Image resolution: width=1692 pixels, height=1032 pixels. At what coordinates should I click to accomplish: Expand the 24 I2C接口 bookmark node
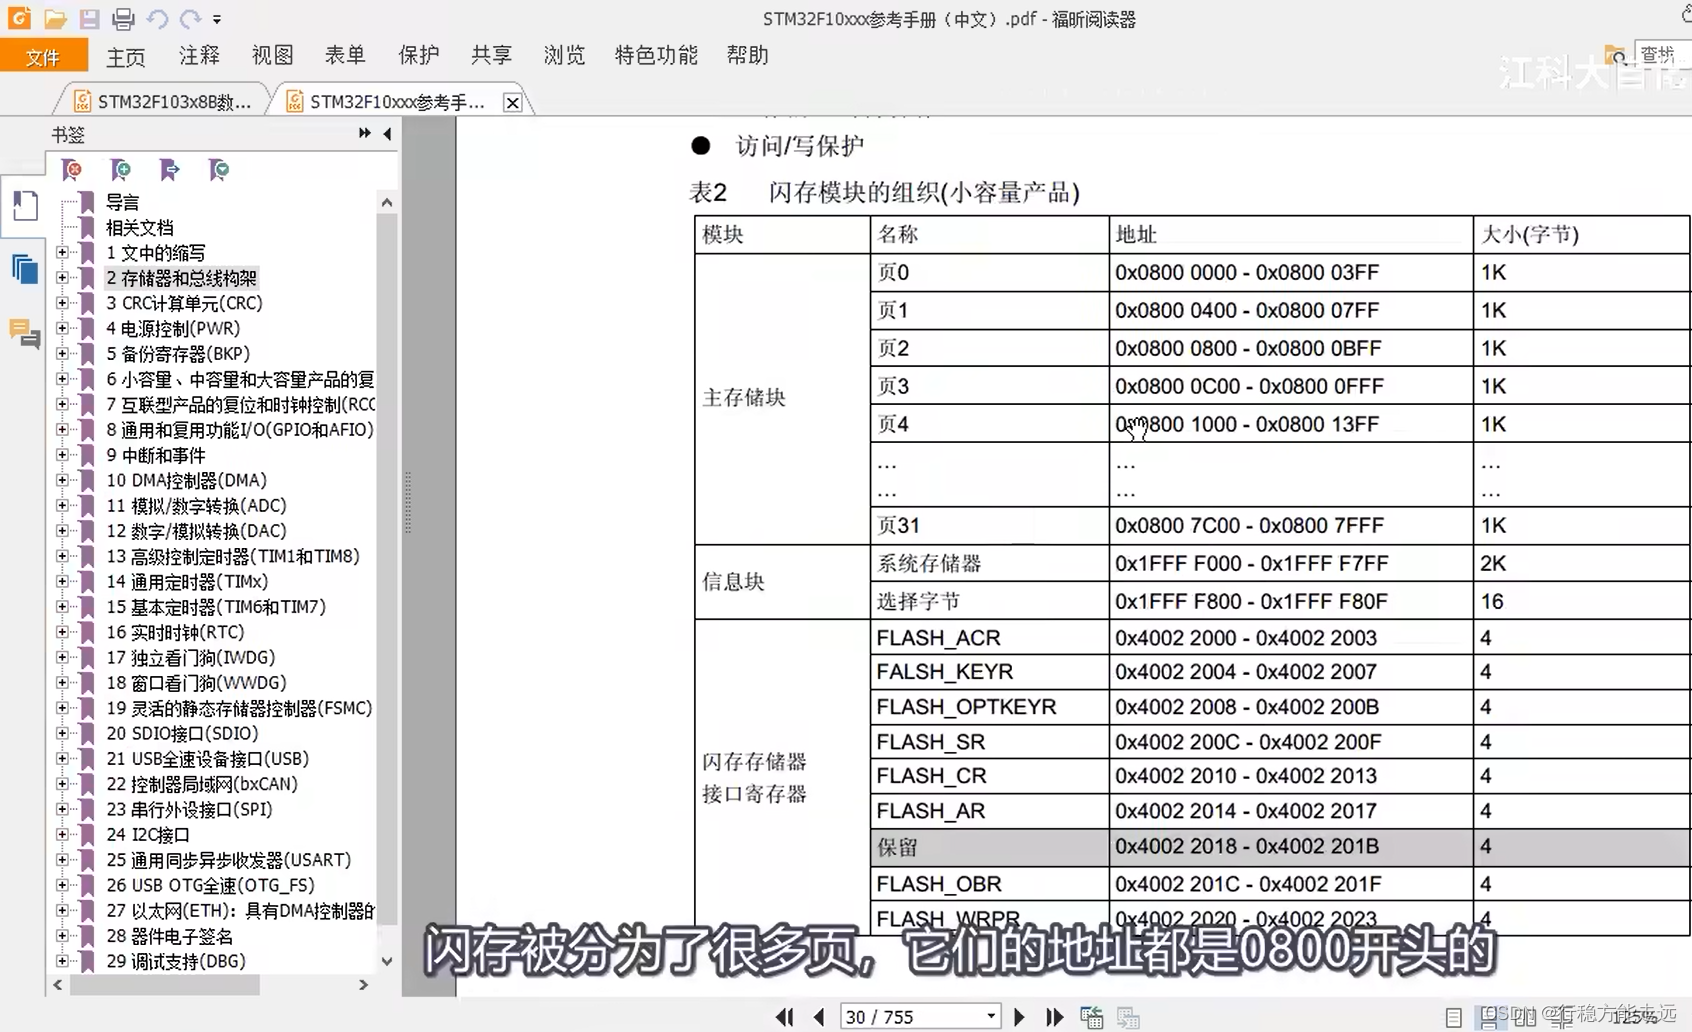(62, 834)
